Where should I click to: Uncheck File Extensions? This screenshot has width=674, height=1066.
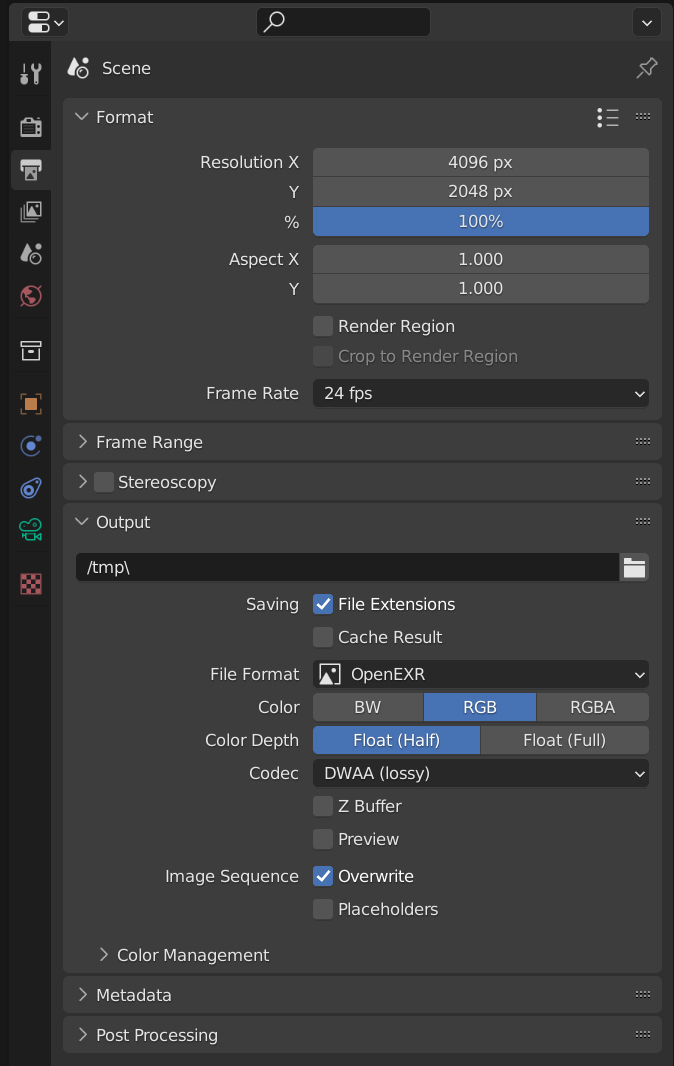tap(323, 604)
